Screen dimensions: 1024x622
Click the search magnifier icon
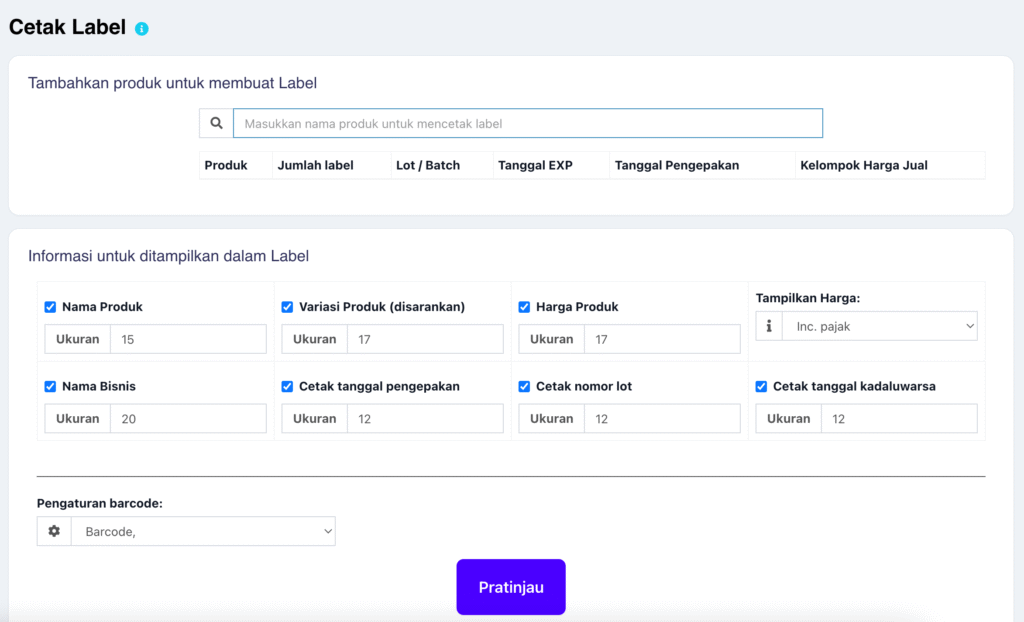(x=216, y=124)
